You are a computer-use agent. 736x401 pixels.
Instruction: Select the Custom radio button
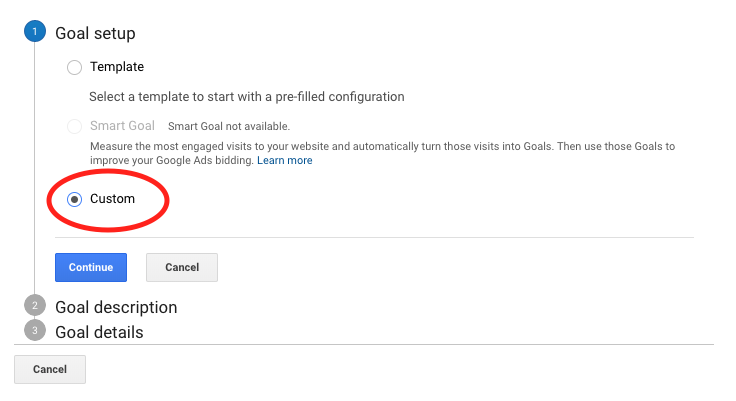[74, 200]
